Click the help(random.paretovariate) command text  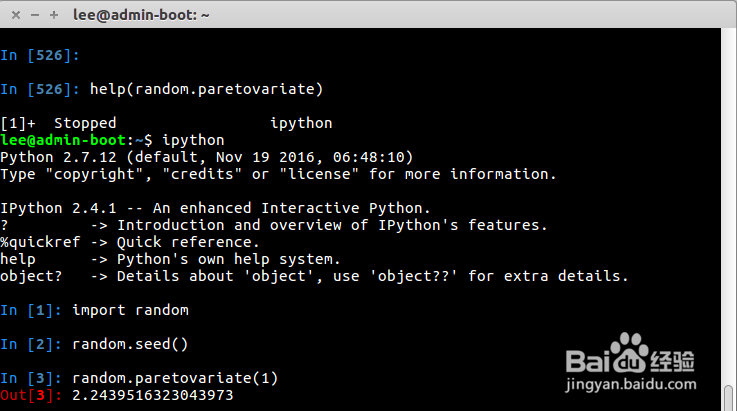[206, 89]
